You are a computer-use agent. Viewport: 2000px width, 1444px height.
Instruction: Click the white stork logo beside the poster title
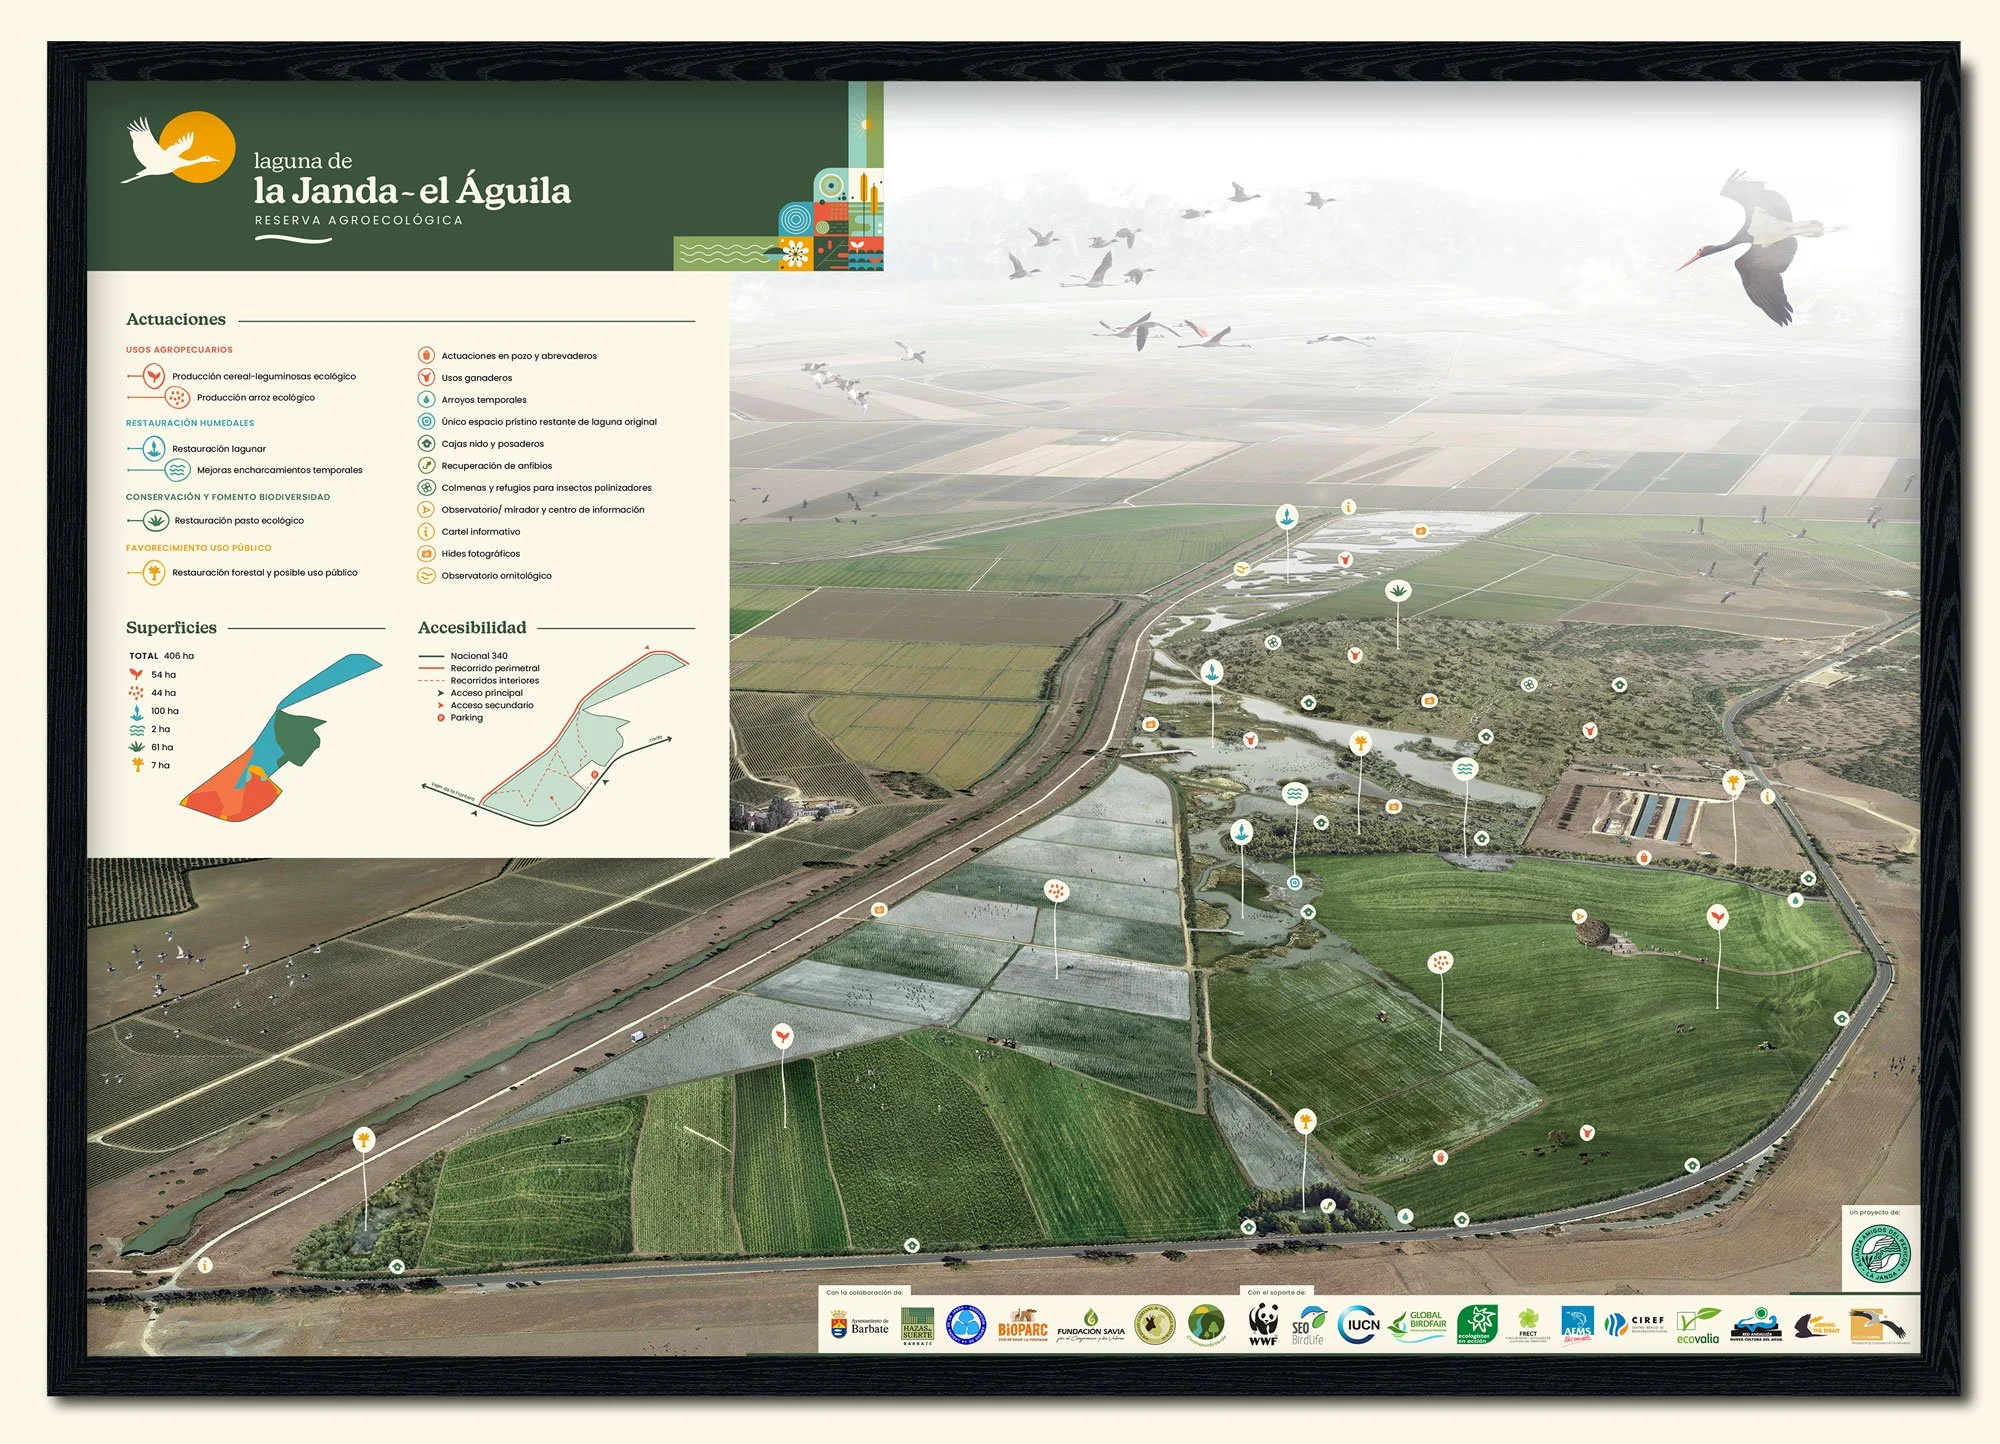(x=178, y=149)
